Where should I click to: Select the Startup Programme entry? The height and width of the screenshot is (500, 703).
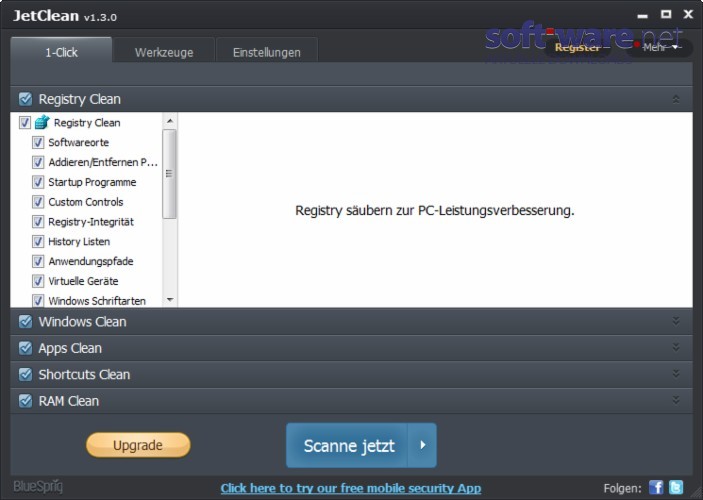point(92,182)
